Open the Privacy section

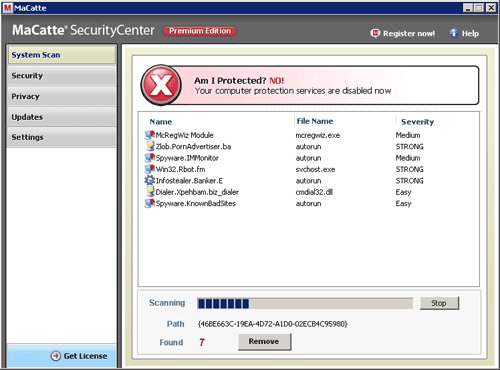62,96
